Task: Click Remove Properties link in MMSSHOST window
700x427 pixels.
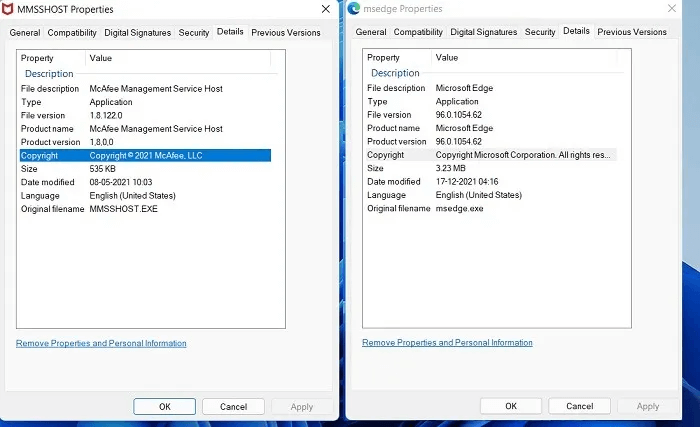Action: (101, 343)
